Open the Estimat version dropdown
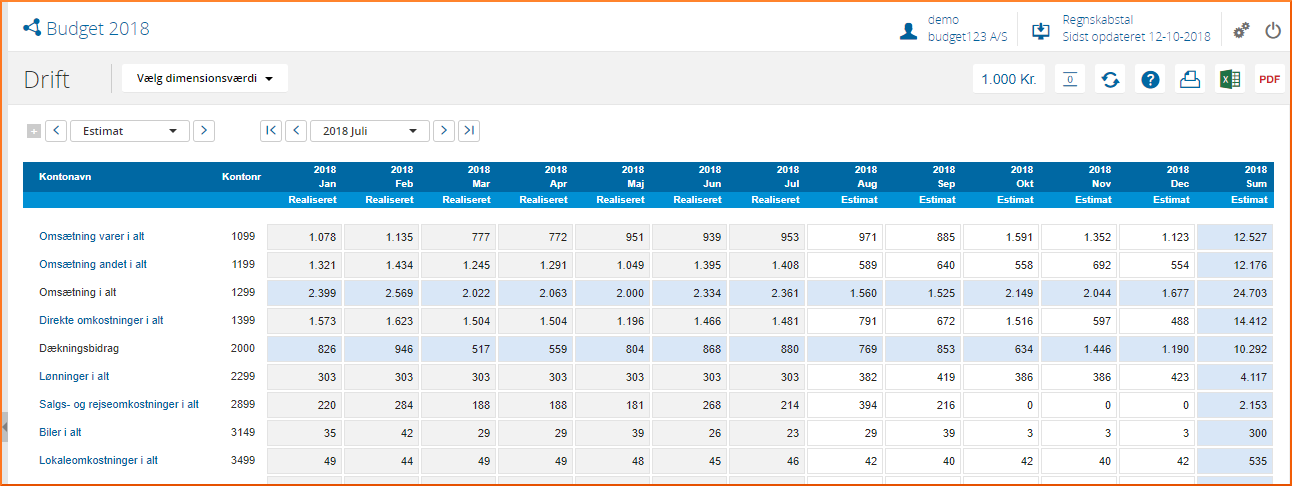1292x486 pixels. (129, 131)
